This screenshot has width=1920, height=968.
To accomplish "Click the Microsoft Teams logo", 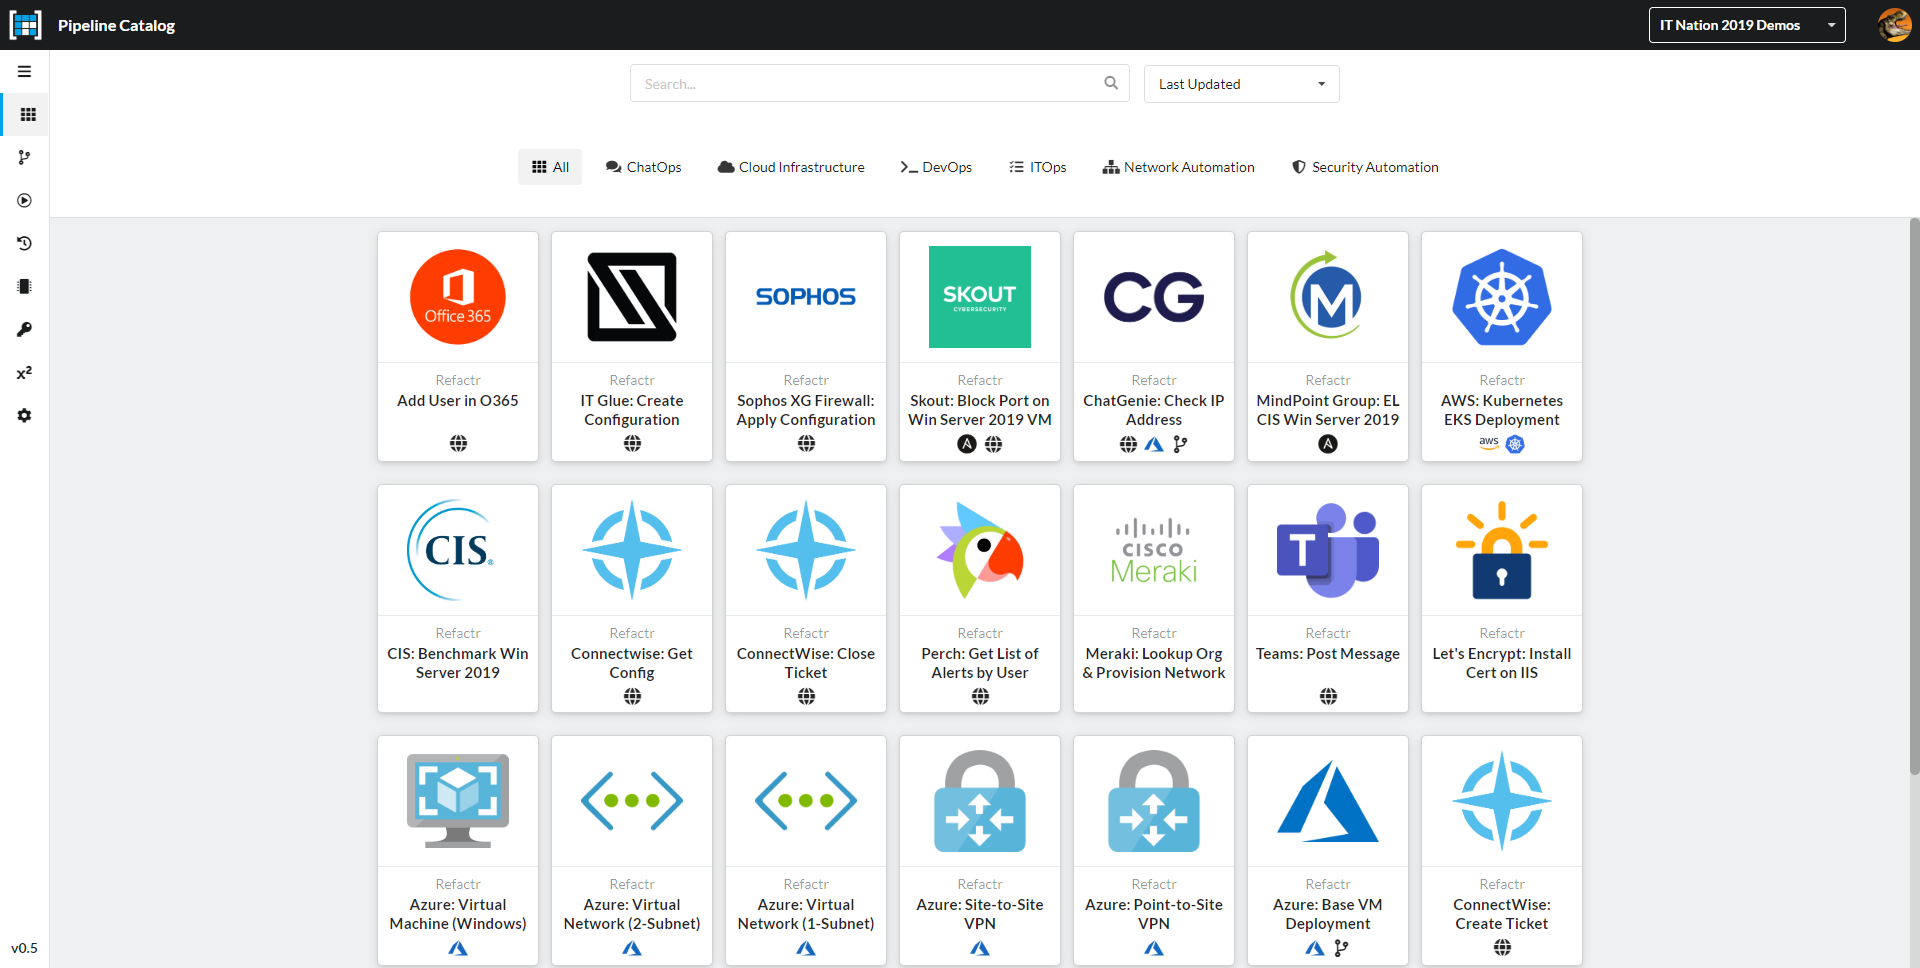I will click(1328, 550).
